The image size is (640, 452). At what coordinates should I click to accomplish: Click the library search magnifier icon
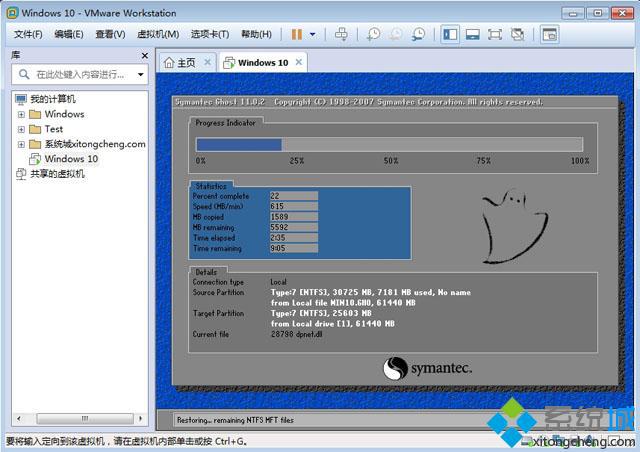click(x=24, y=74)
